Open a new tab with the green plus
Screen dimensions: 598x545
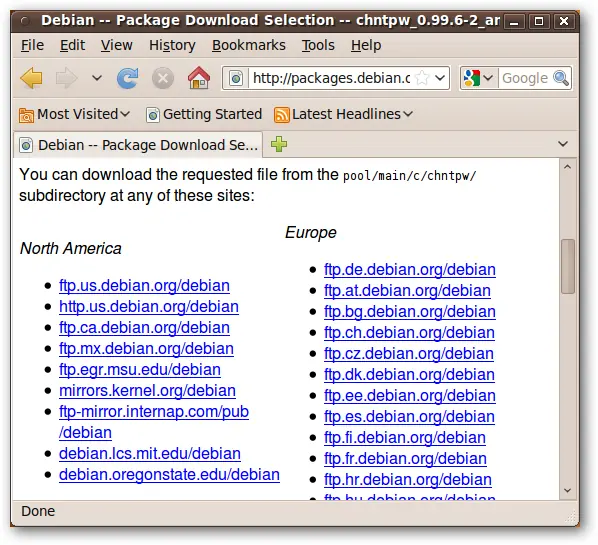point(279,144)
